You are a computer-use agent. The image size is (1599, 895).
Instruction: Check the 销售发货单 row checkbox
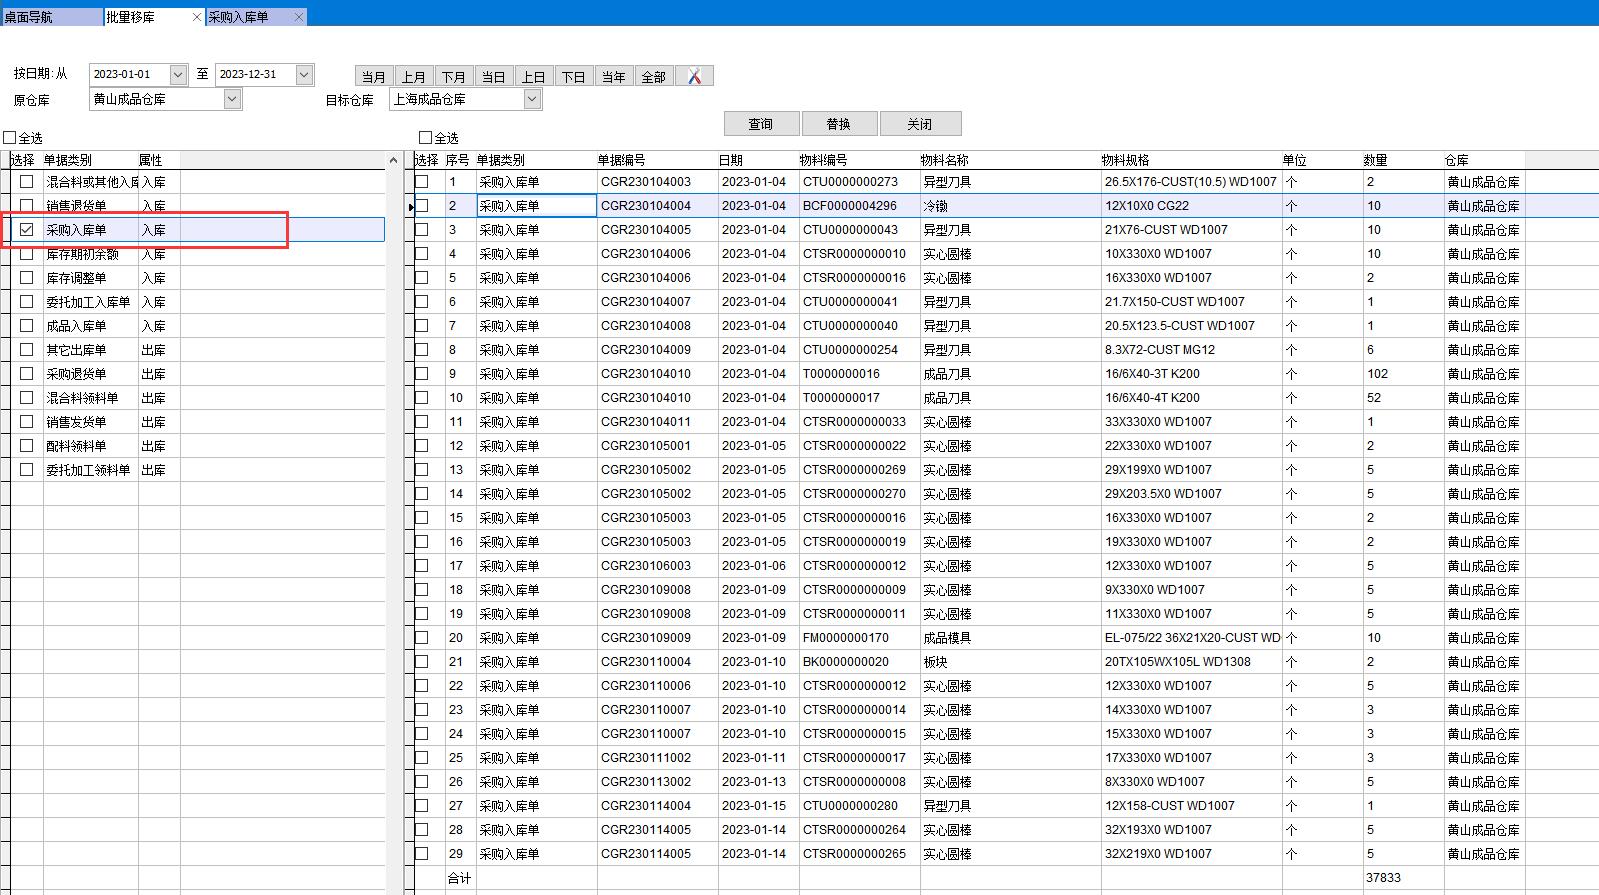point(27,422)
